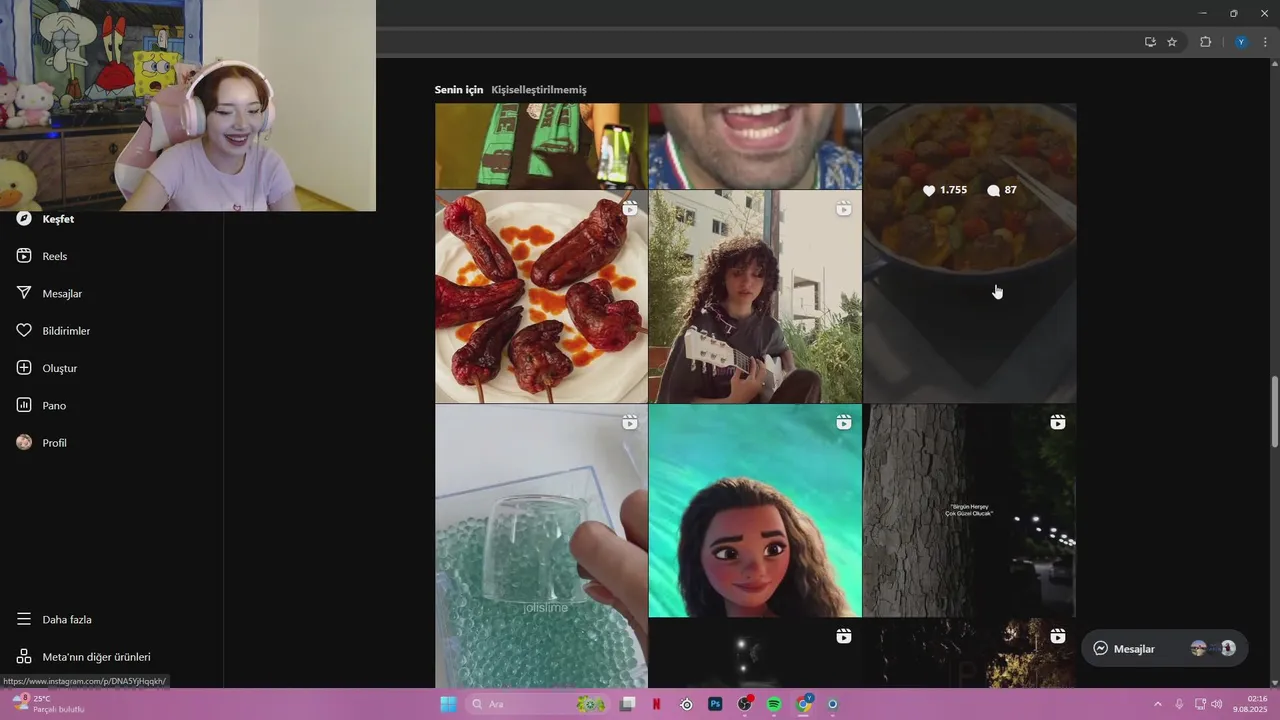Open the tree trunk night quote reel
The height and width of the screenshot is (720, 1280).
[x=969, y=511]
